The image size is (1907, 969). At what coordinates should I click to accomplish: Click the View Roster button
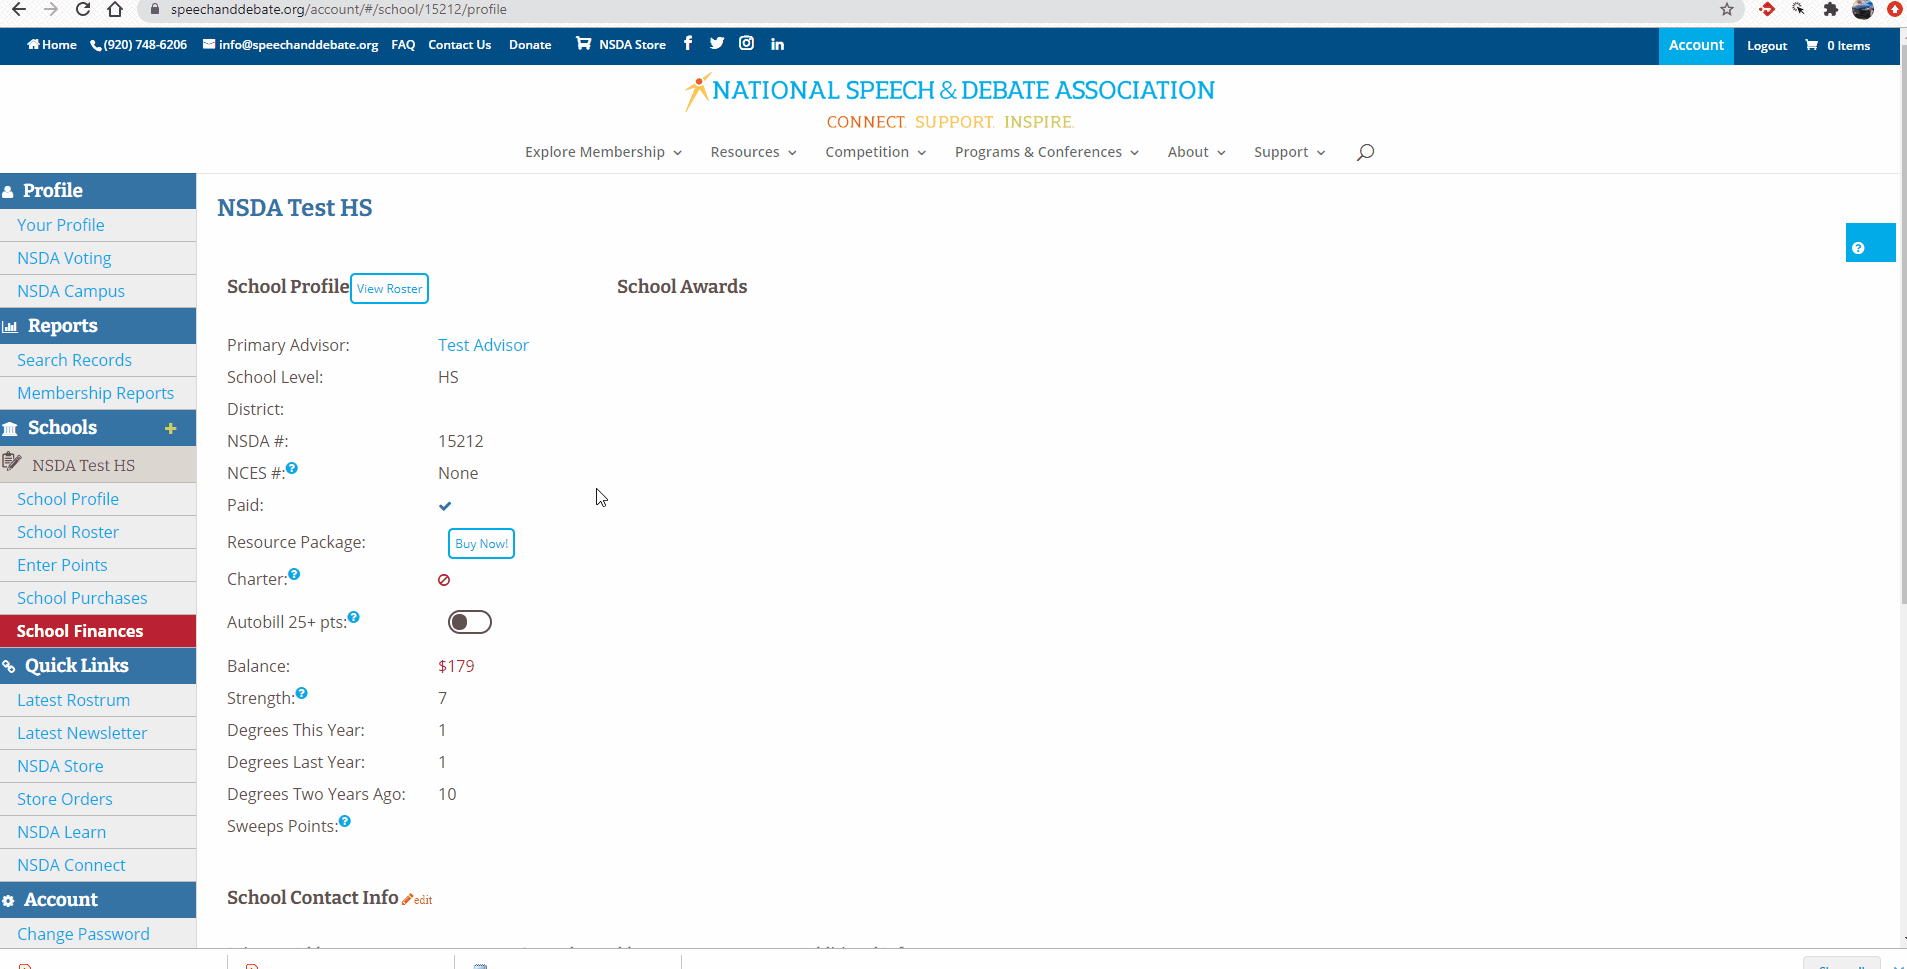click(389, 288)
